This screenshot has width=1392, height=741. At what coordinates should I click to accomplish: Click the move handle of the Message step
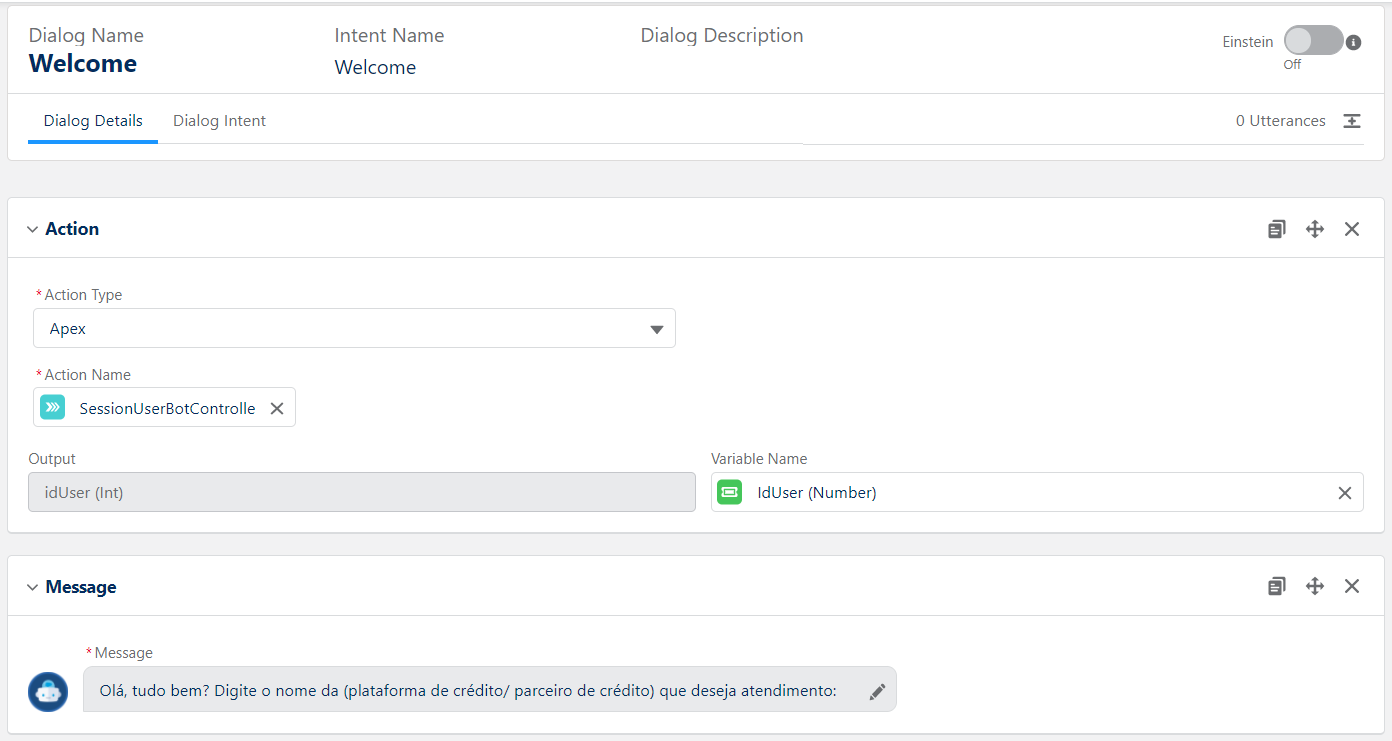point(1315,586)
